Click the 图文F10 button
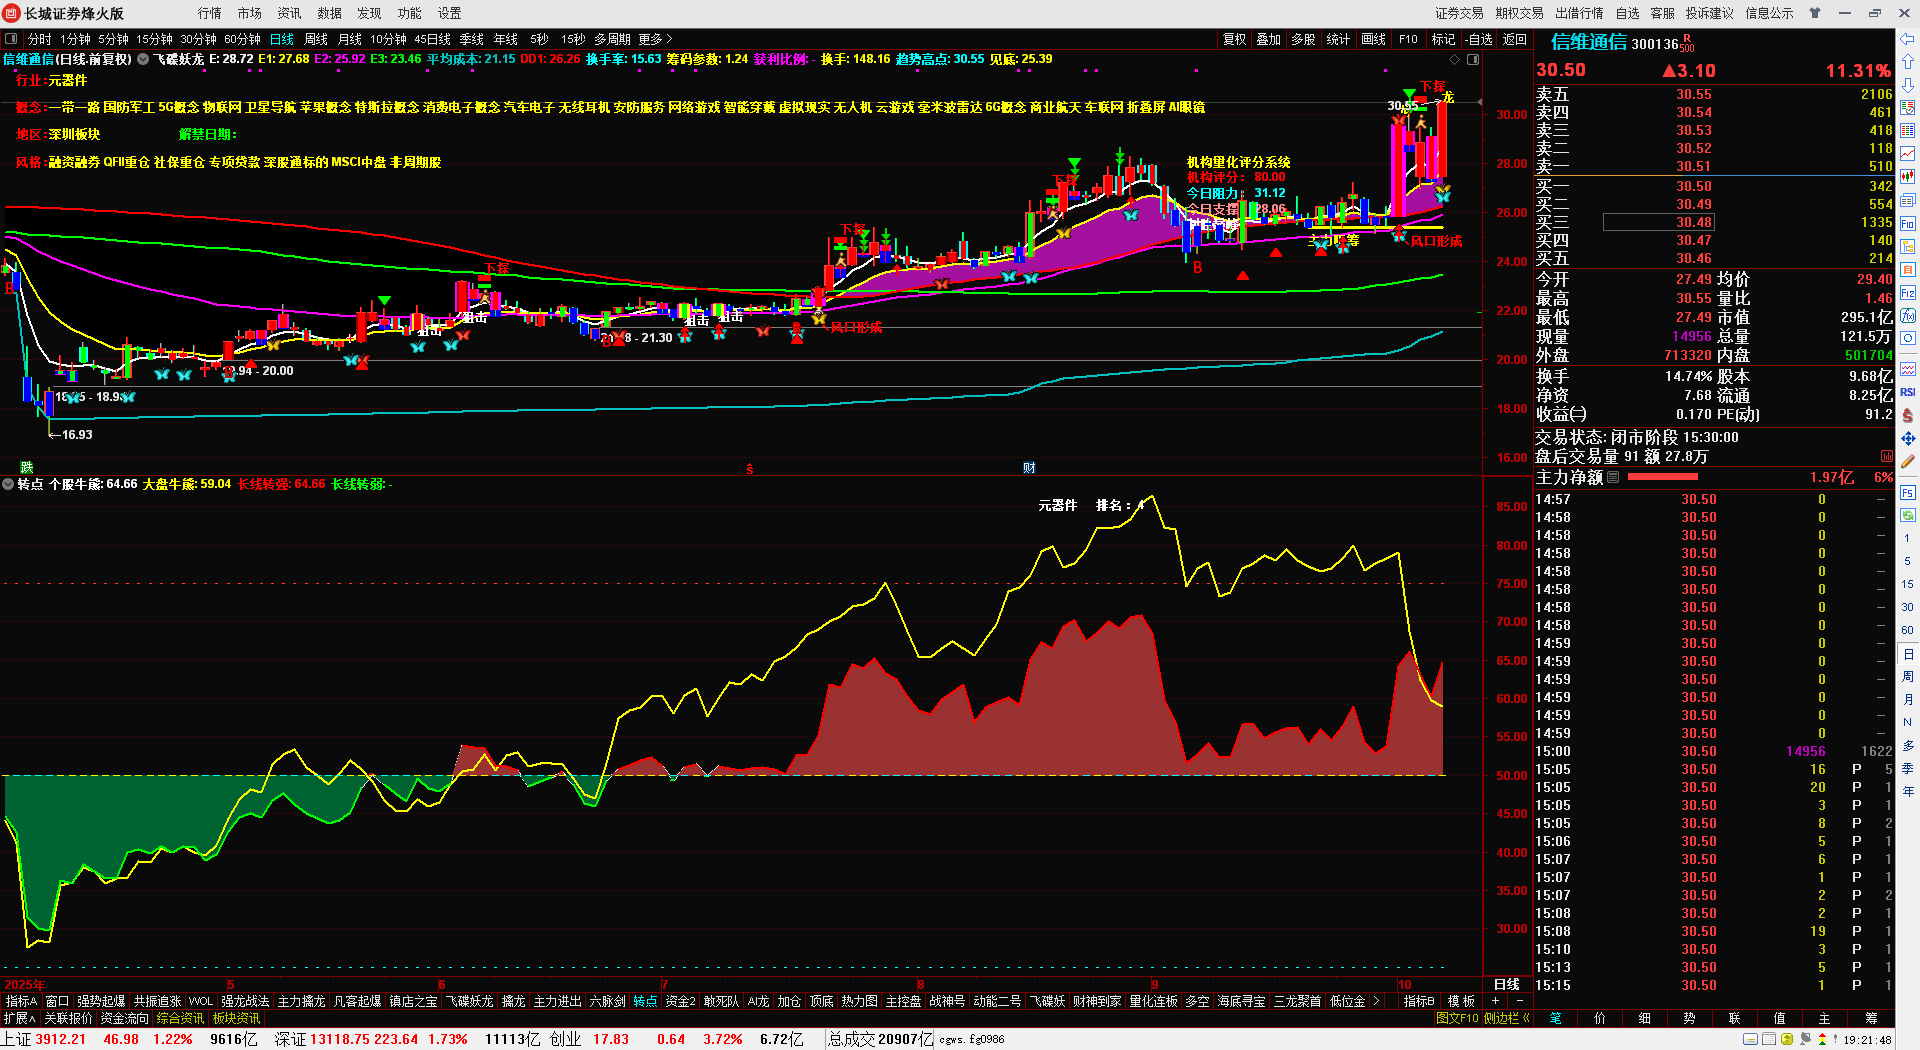This screenshot has height=1050, width=1920. point(1457,1018)
